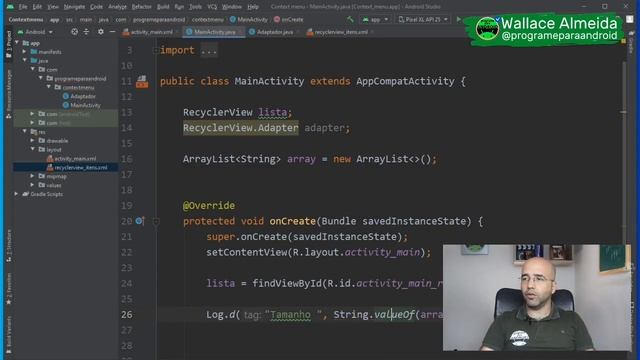This screenshot has width=640, height=360.
Task: Expand the manifests folder
Action: tap(24, 51)
